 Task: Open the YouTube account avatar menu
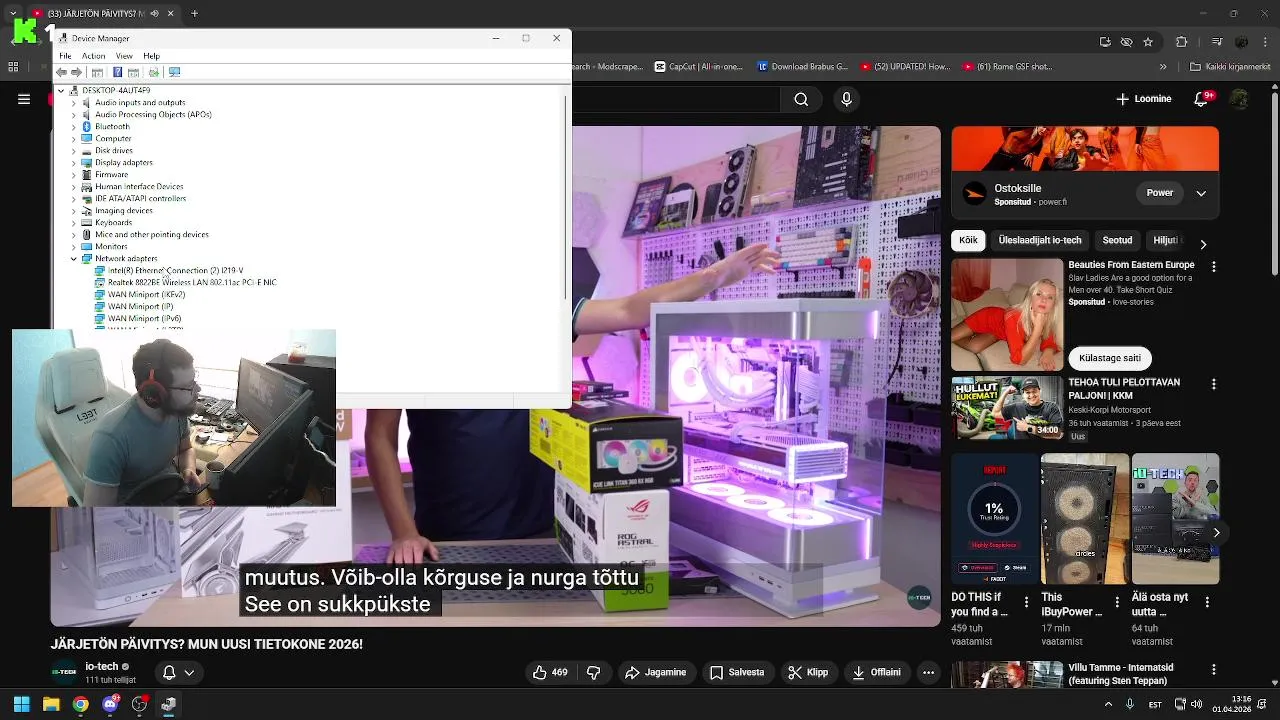pyautogui.click(x=1241, y=99)
